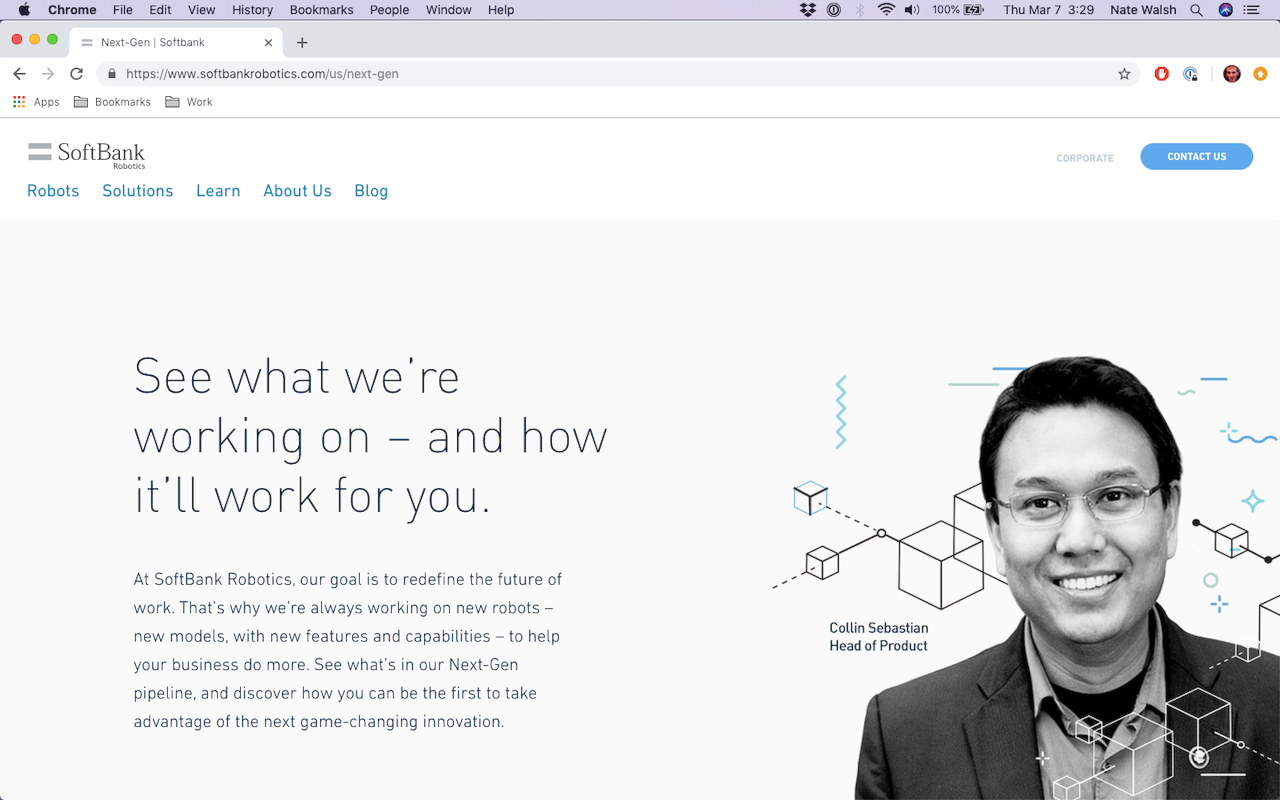Click the CORPORATE link

[1085, 158]
